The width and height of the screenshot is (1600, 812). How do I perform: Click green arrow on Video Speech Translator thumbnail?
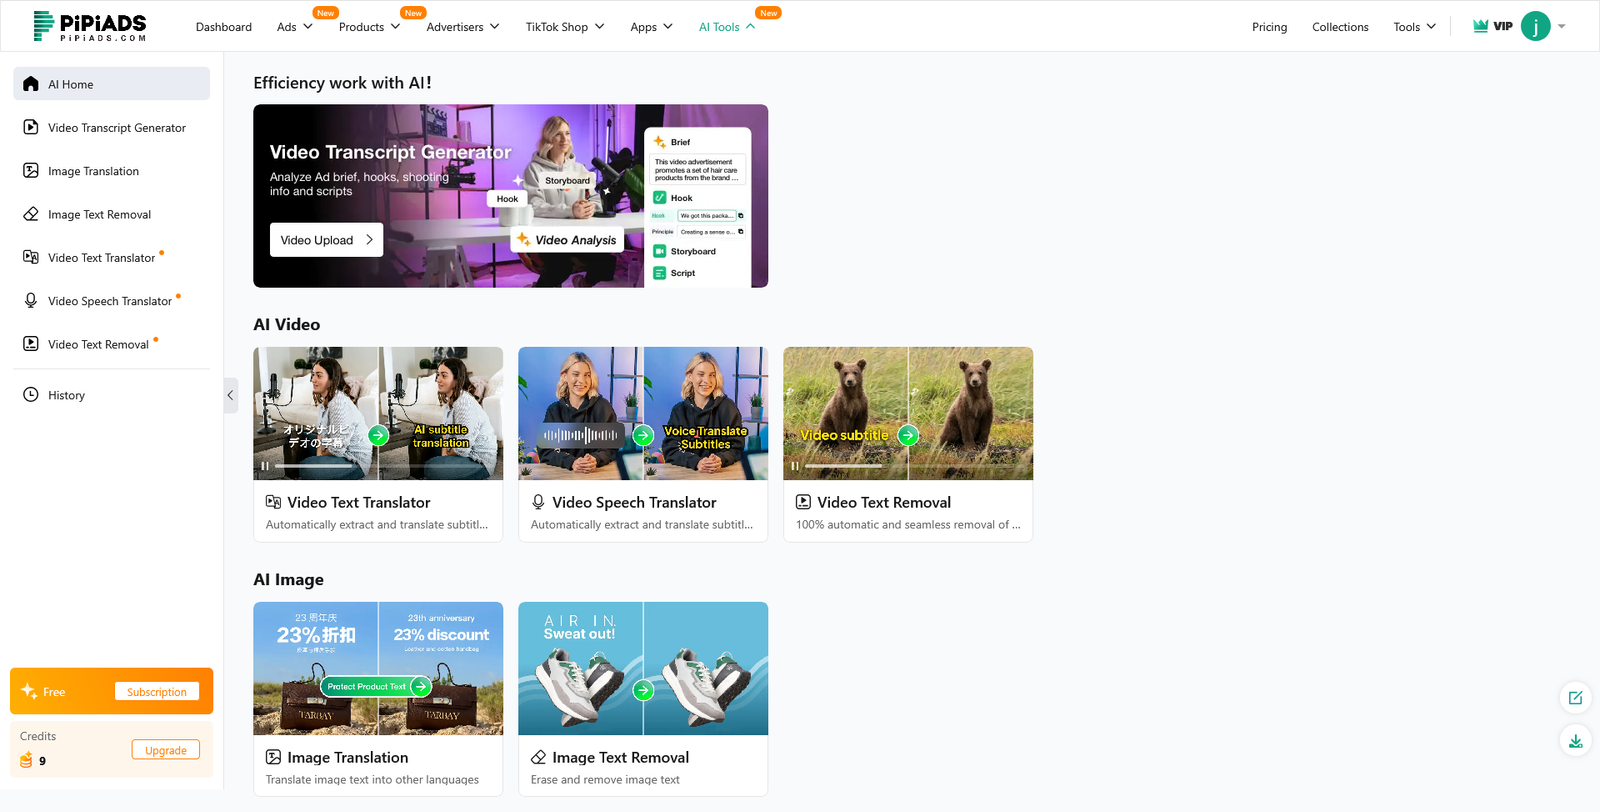tap(643, 435)
